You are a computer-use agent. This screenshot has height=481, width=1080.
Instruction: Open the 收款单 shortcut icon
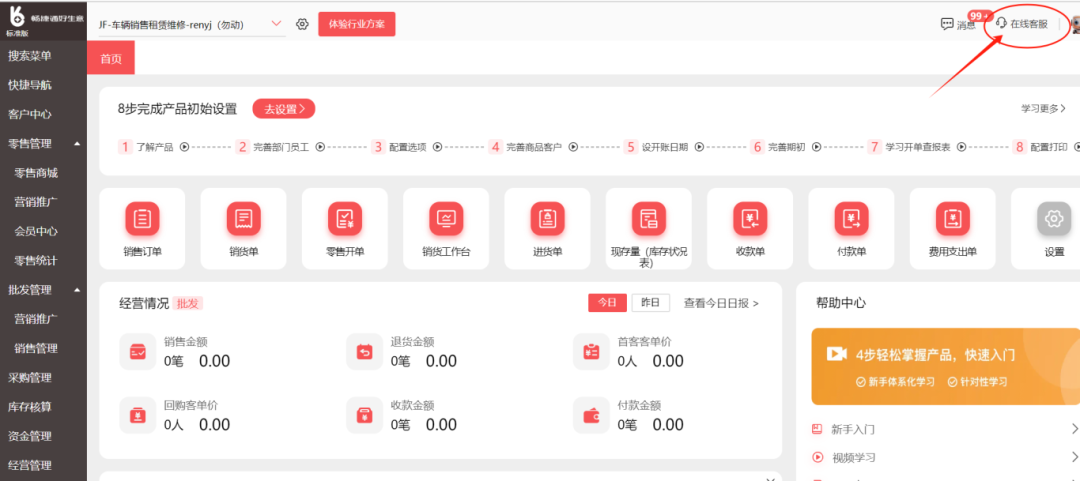click(x=750, y=220)
